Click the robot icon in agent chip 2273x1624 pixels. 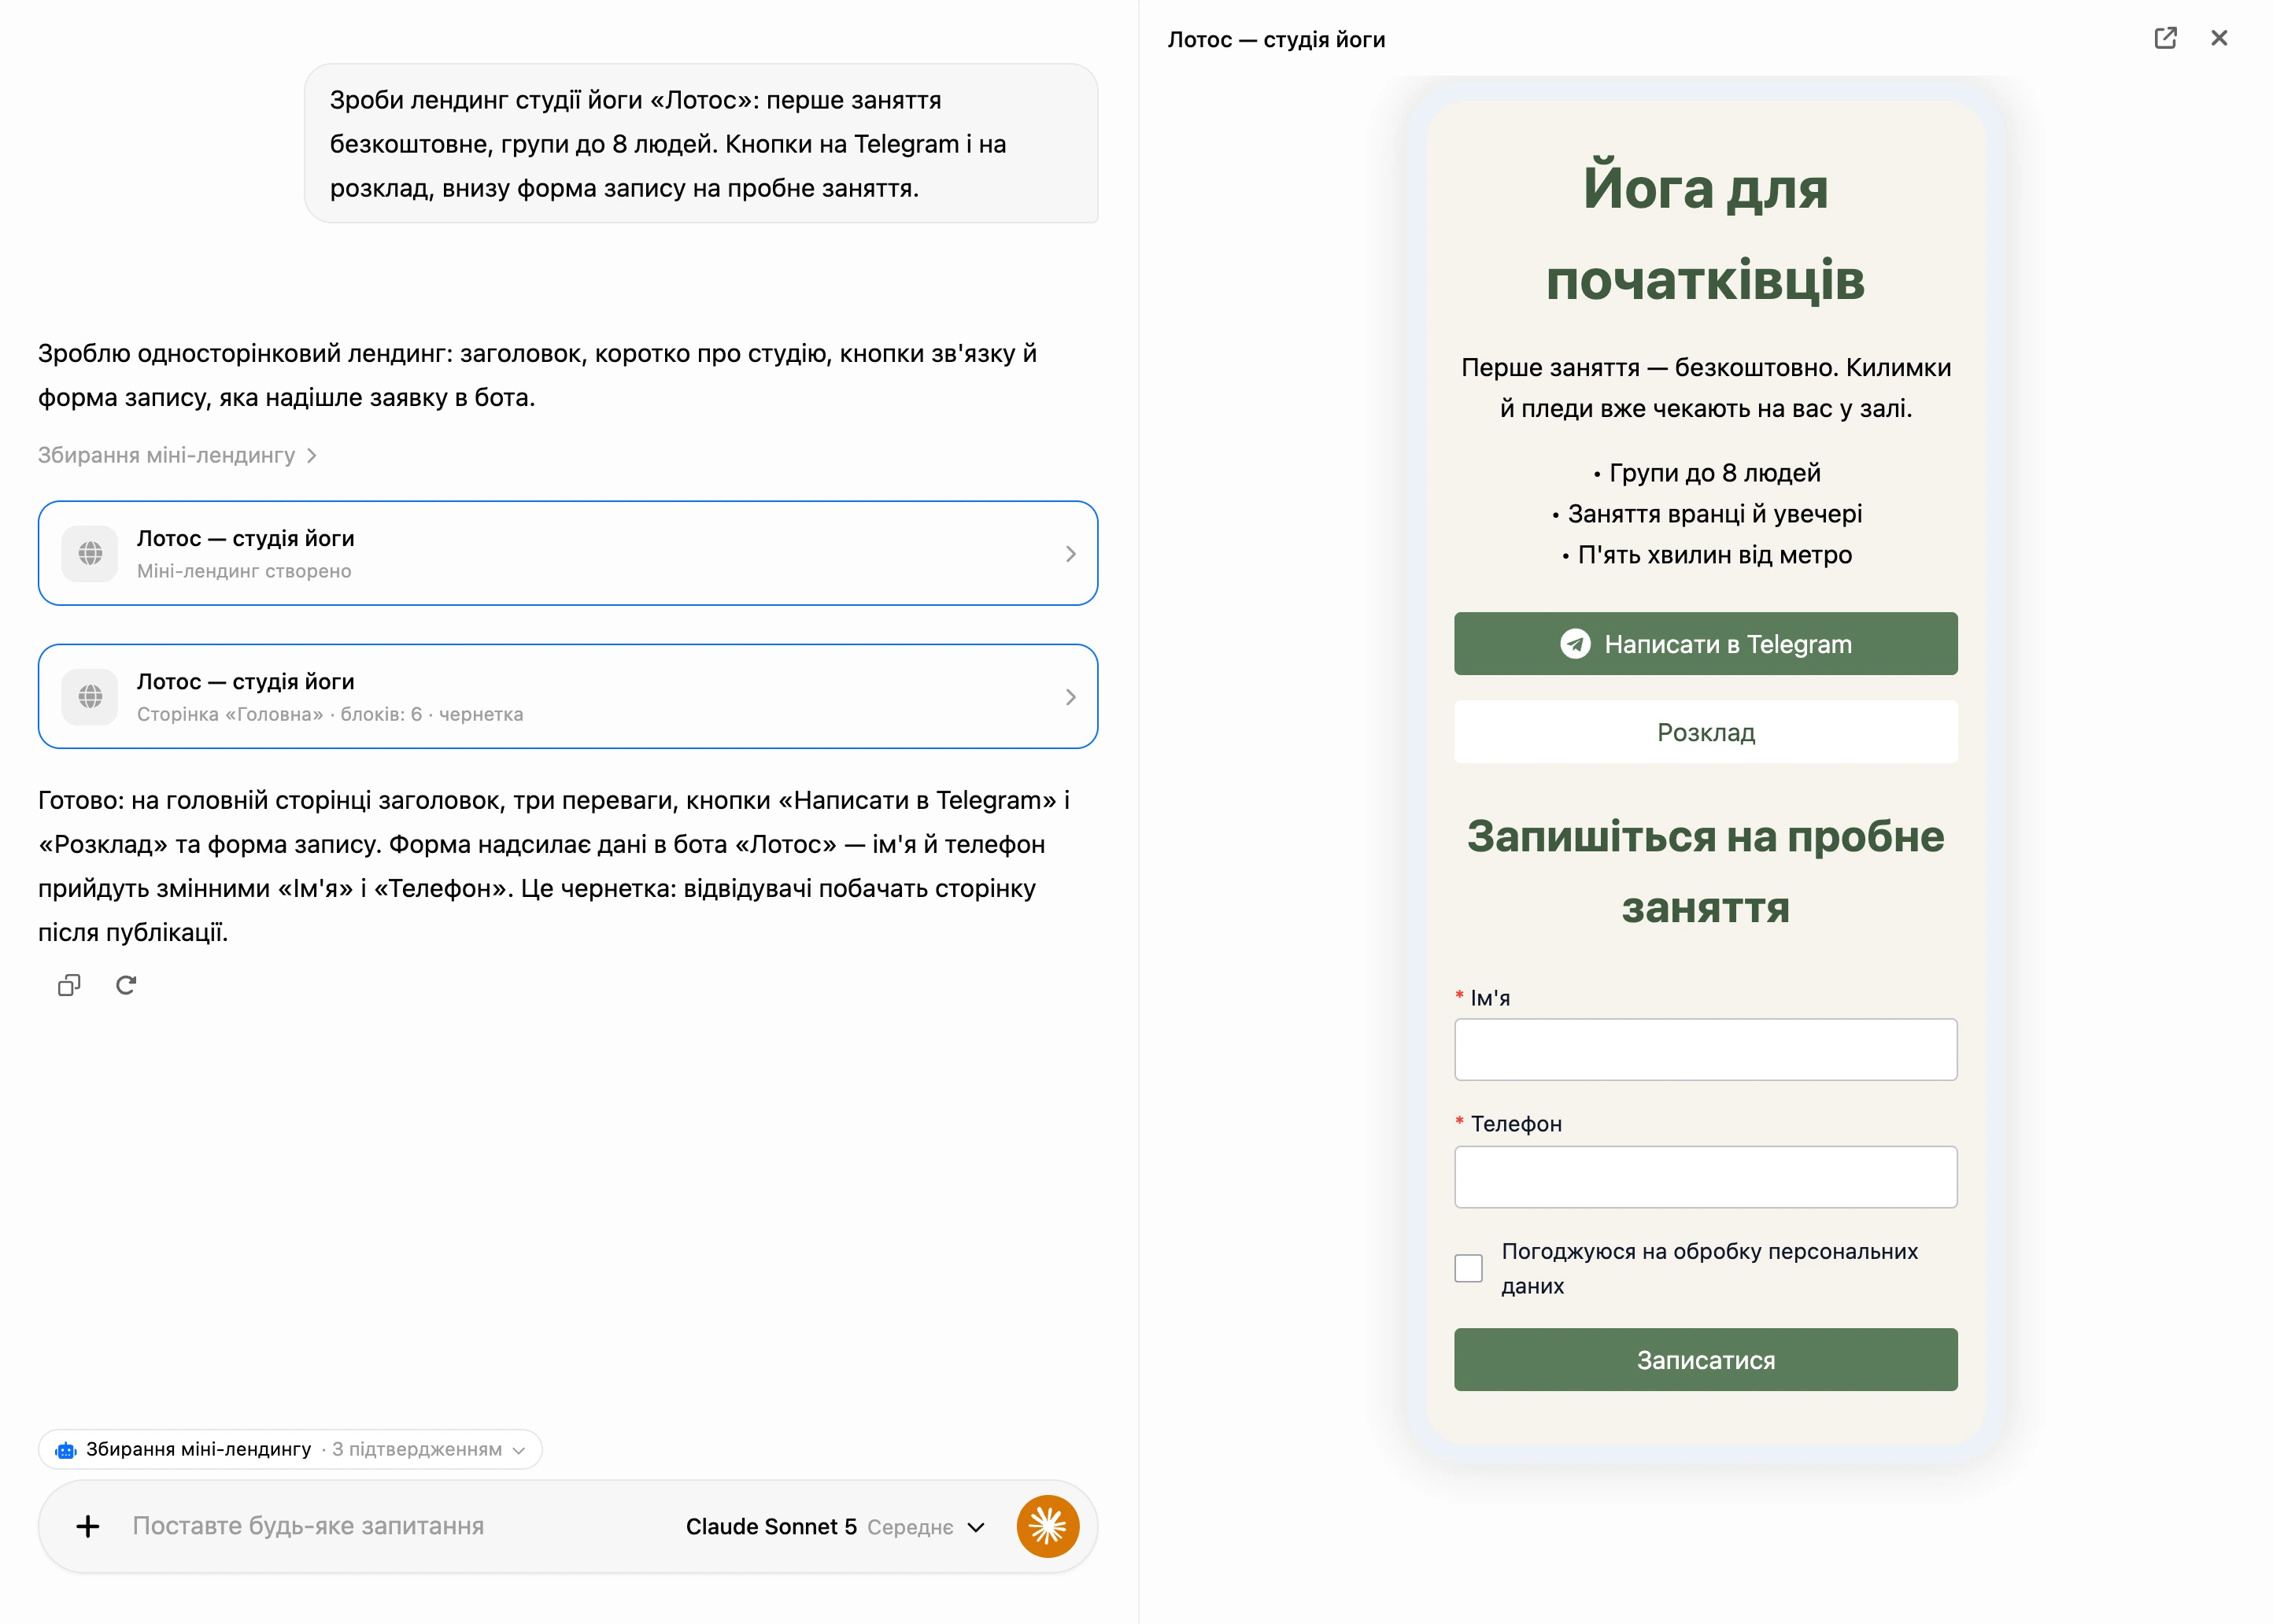pos(66,1449)
